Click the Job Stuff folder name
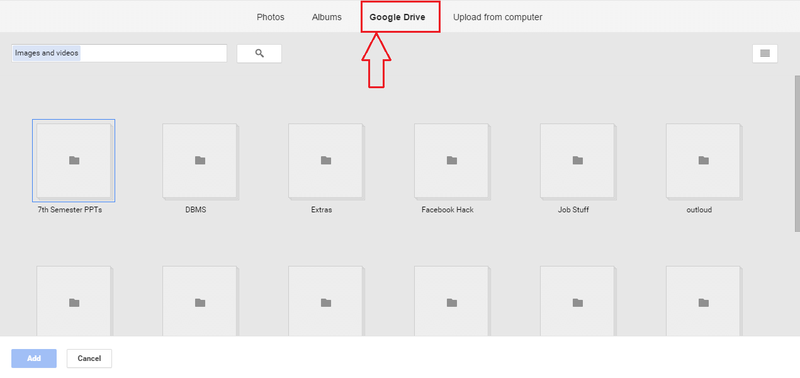Screen dimensions: 800x378 (x=573, y=210)
